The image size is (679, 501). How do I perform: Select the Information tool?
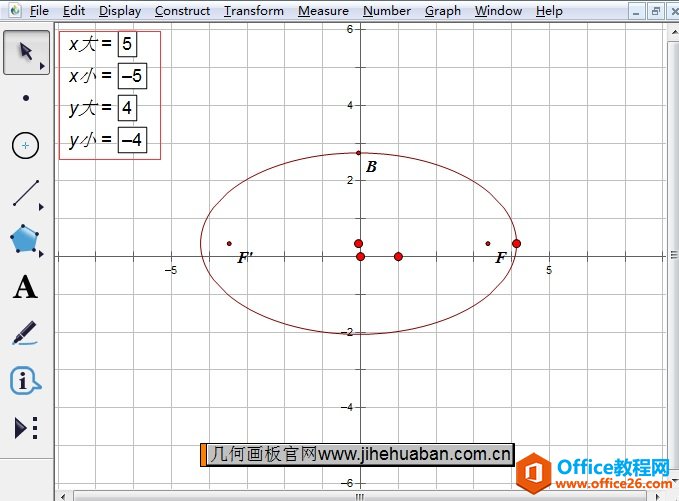click(x=25, y=381)
